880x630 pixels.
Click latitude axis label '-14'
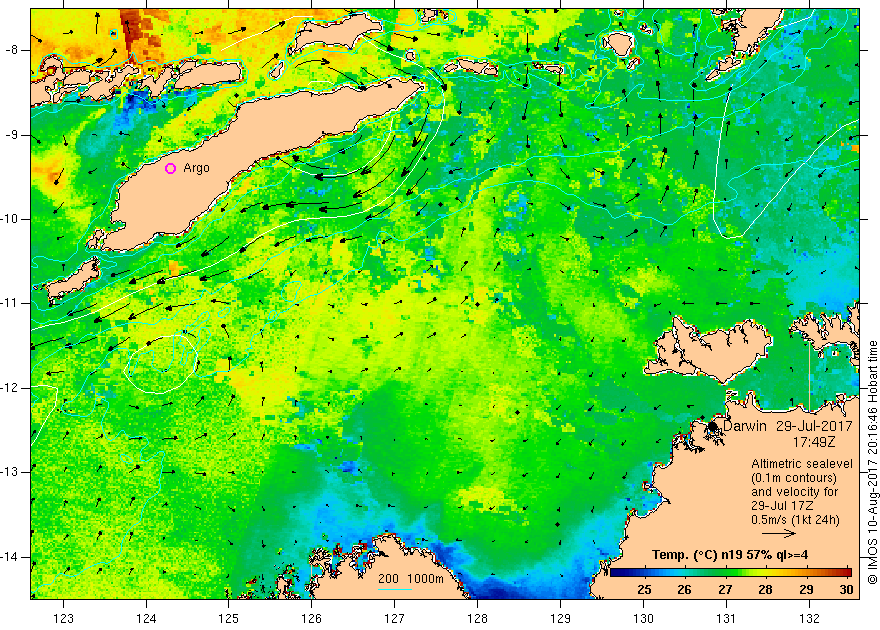coord(10,557)
